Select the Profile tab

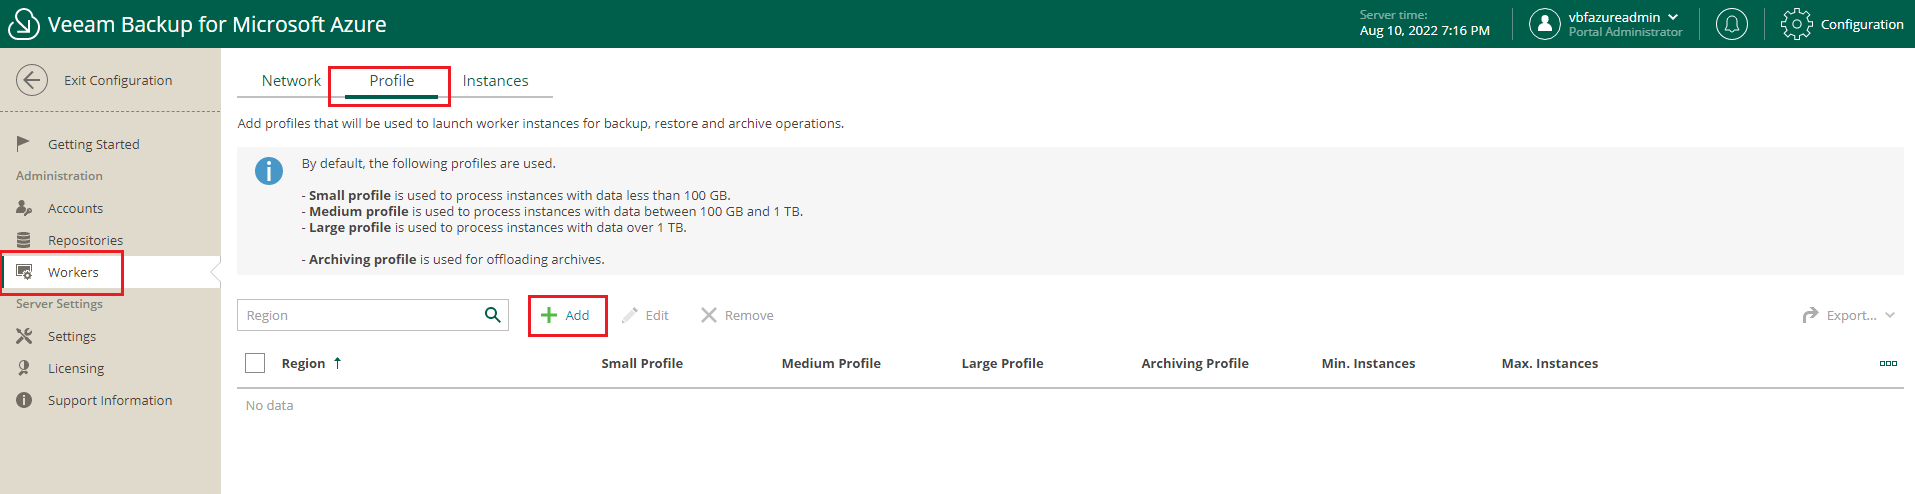(391, 80)
